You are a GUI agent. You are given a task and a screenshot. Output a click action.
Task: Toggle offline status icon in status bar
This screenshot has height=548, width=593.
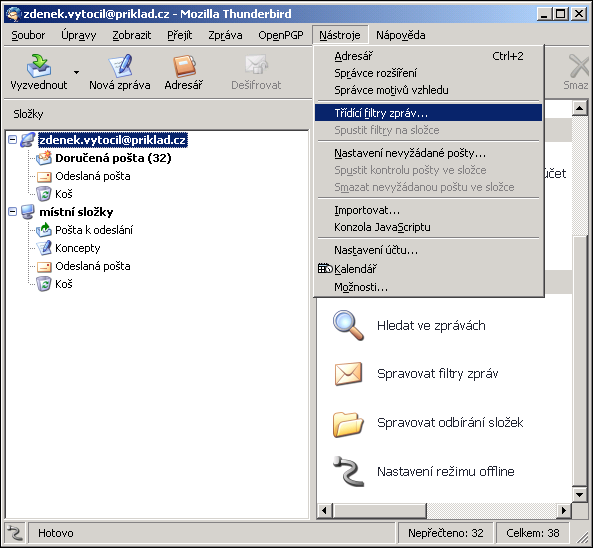[x=15, y=533]
